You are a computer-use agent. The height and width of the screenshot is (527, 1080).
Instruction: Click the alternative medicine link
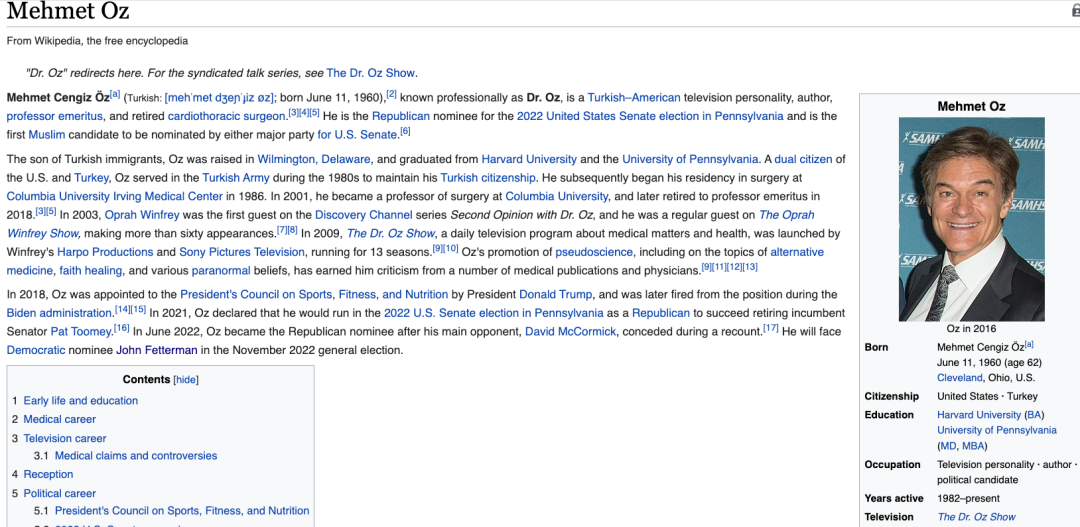coord(415,261)
